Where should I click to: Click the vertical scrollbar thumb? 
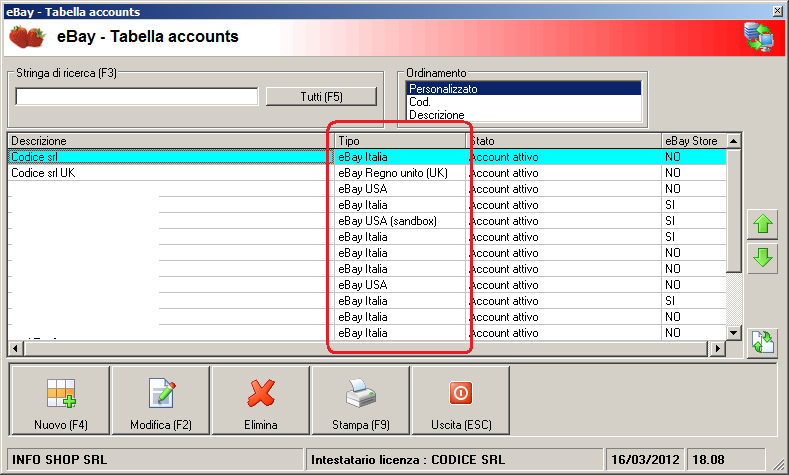(734, 210)
